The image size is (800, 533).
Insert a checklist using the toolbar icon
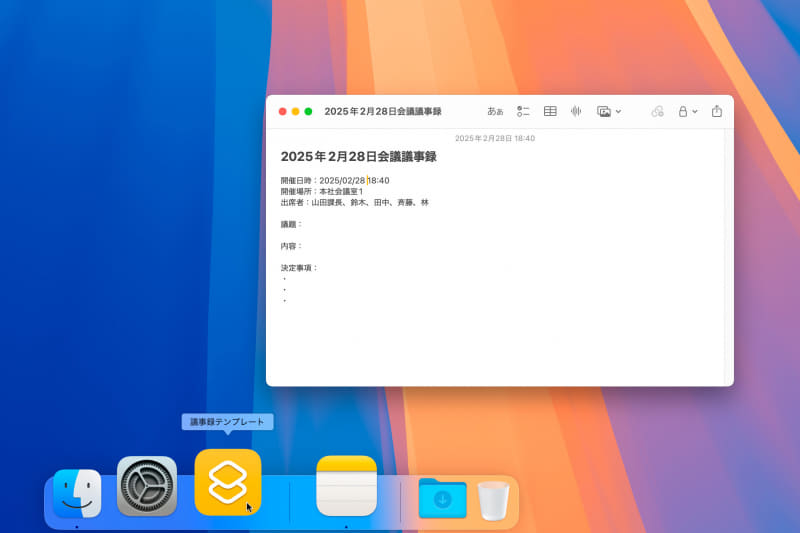point(523,111)
